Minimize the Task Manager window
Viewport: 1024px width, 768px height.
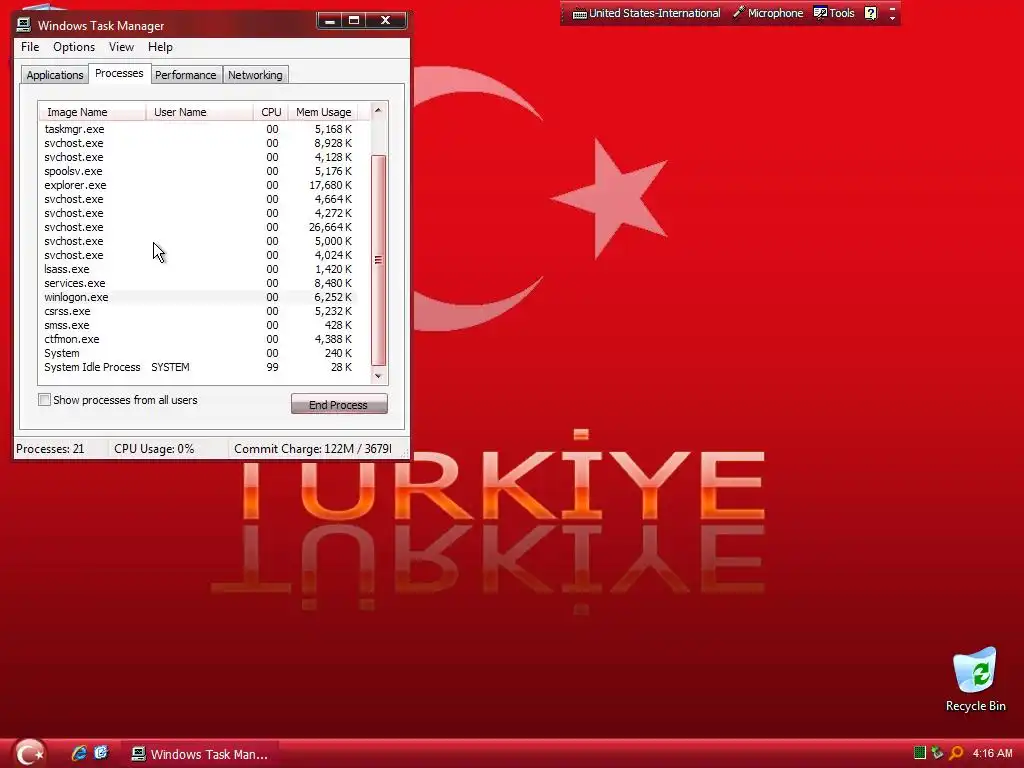click(330, 21)
